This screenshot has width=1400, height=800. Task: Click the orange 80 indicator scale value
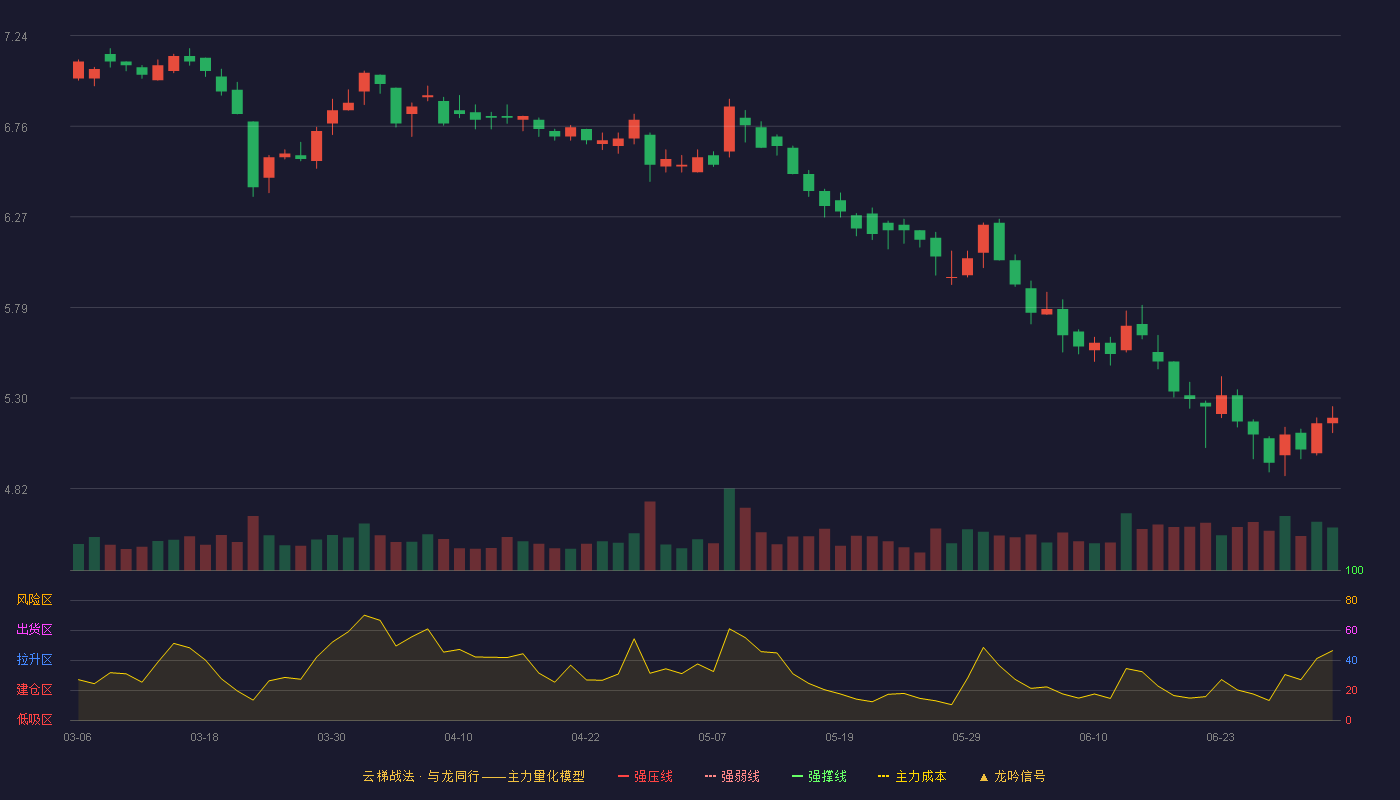click(1351, 600)
